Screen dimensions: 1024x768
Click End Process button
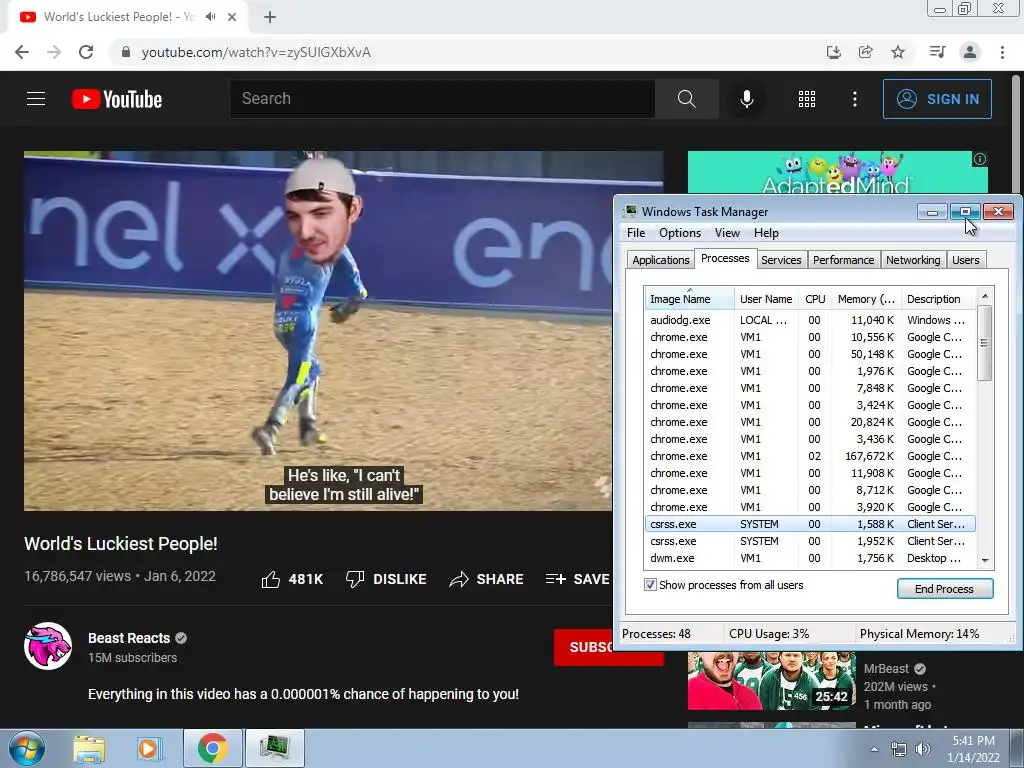pos(944,589)
